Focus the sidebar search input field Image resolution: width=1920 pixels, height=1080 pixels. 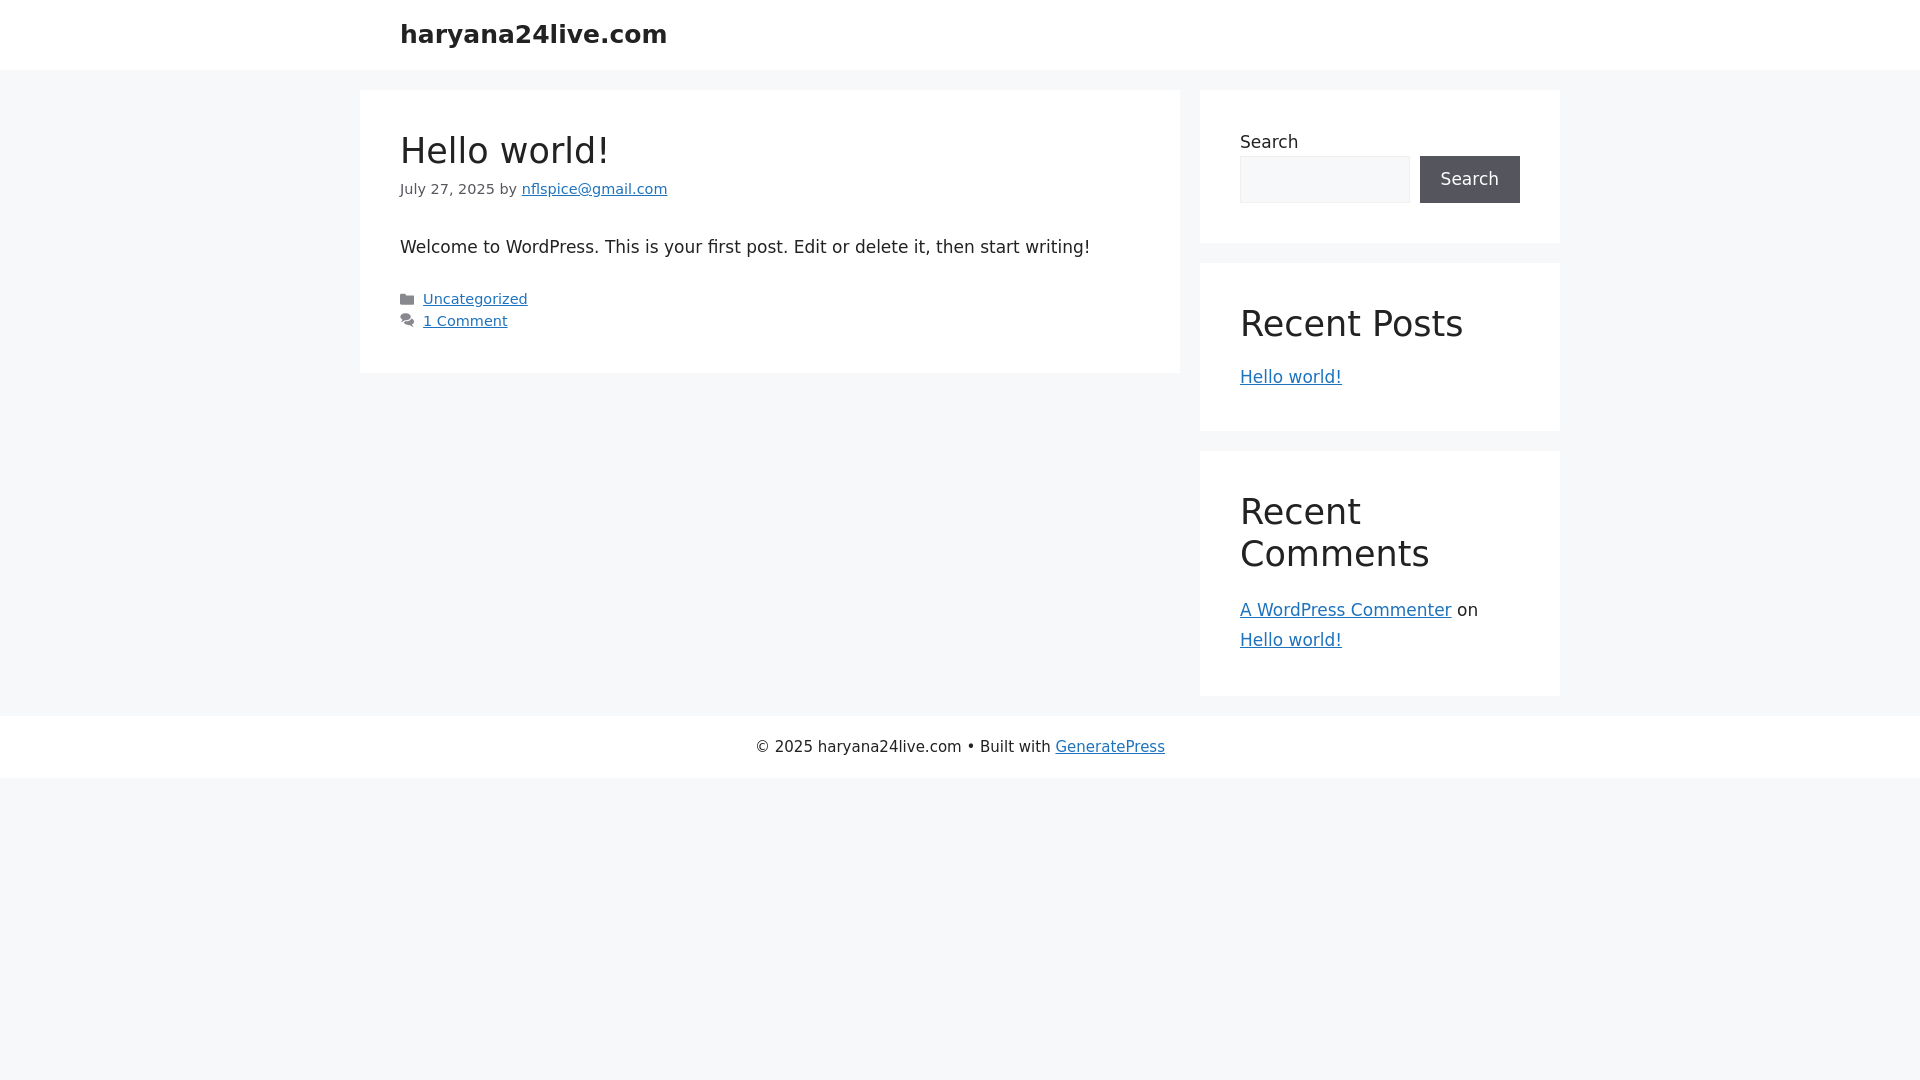click(x=1324, y=179)
